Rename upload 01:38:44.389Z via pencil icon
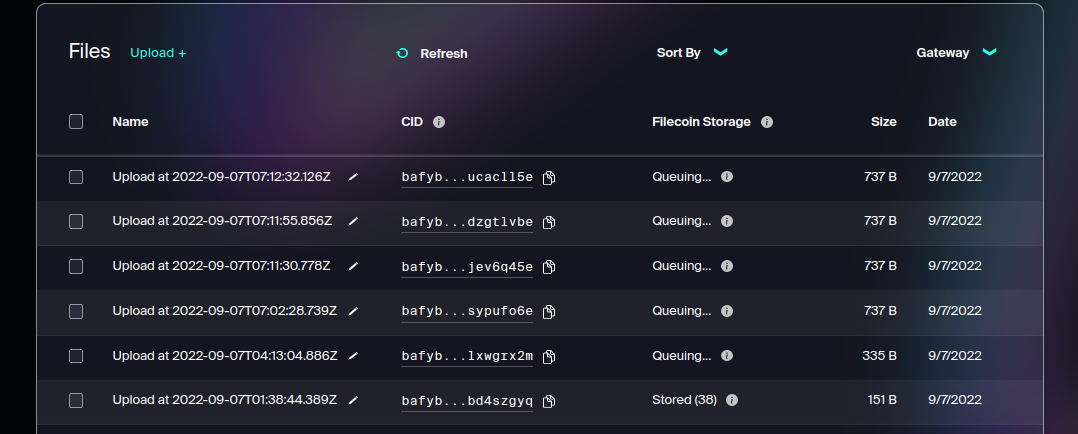Viewport: 1078px width, 434px height. (x=353, y=400)
